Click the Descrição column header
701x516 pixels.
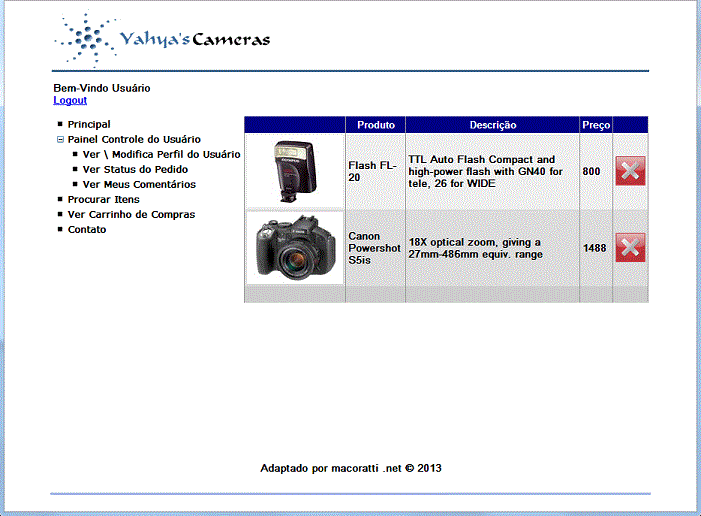(x=493, y=125)
